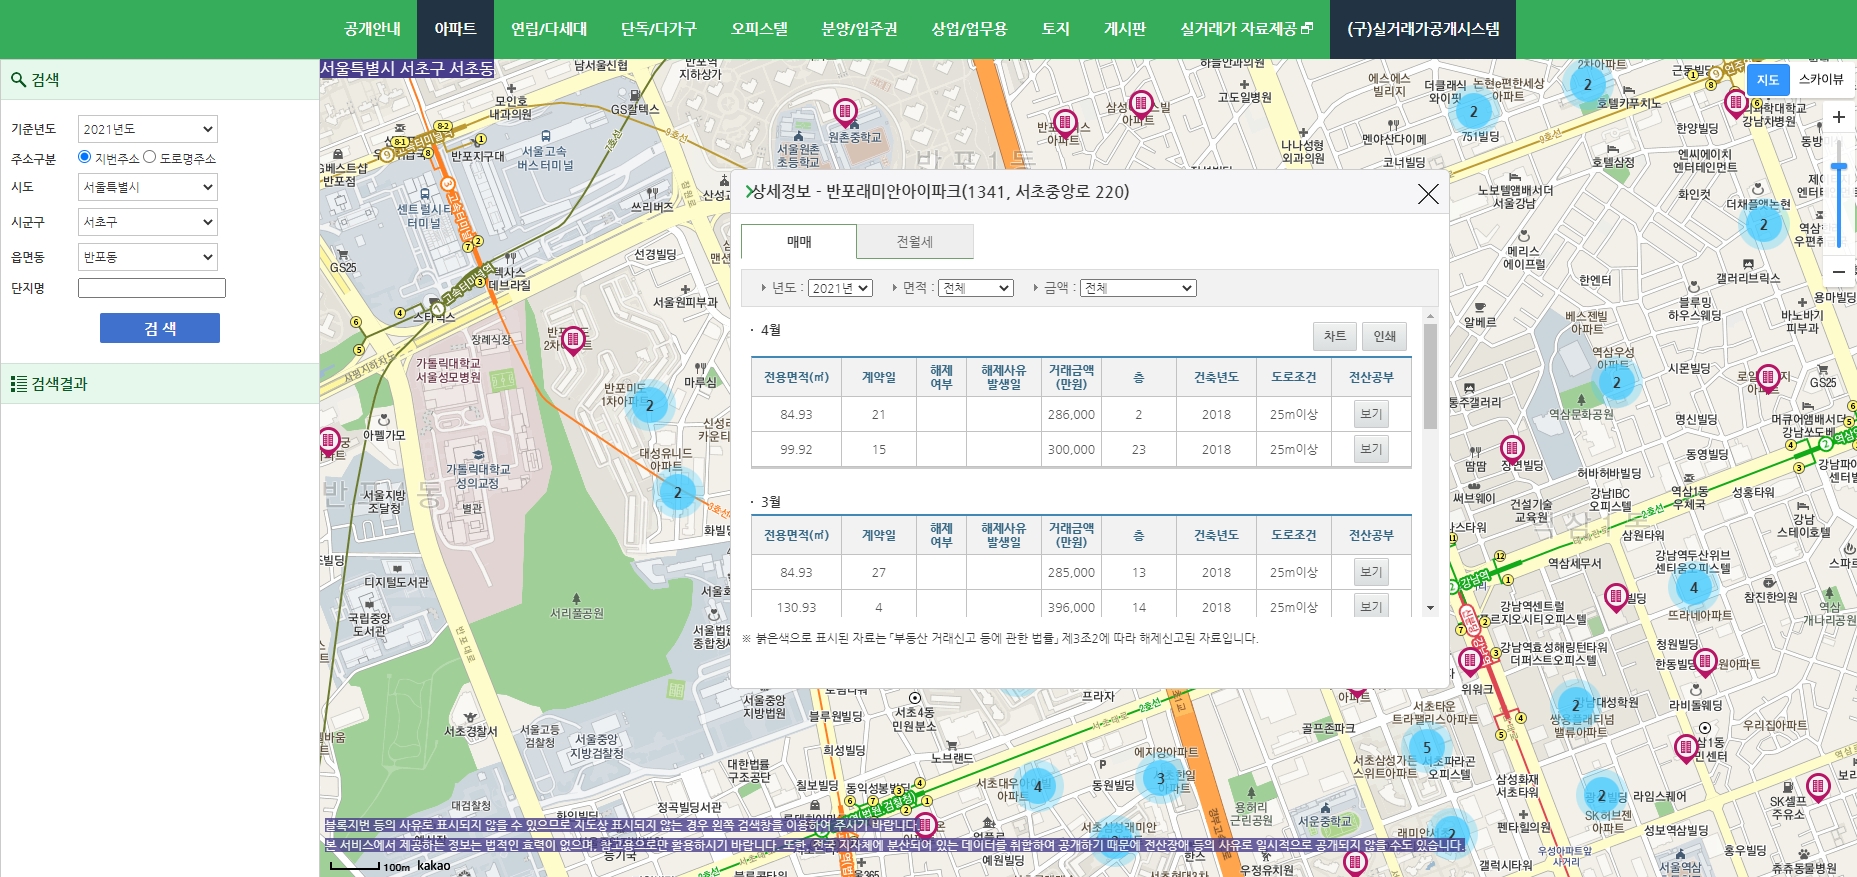Close the 상세정보 detail popup
The height and width of the screenshot is (877, 1857).
(x=1428, y=194)
